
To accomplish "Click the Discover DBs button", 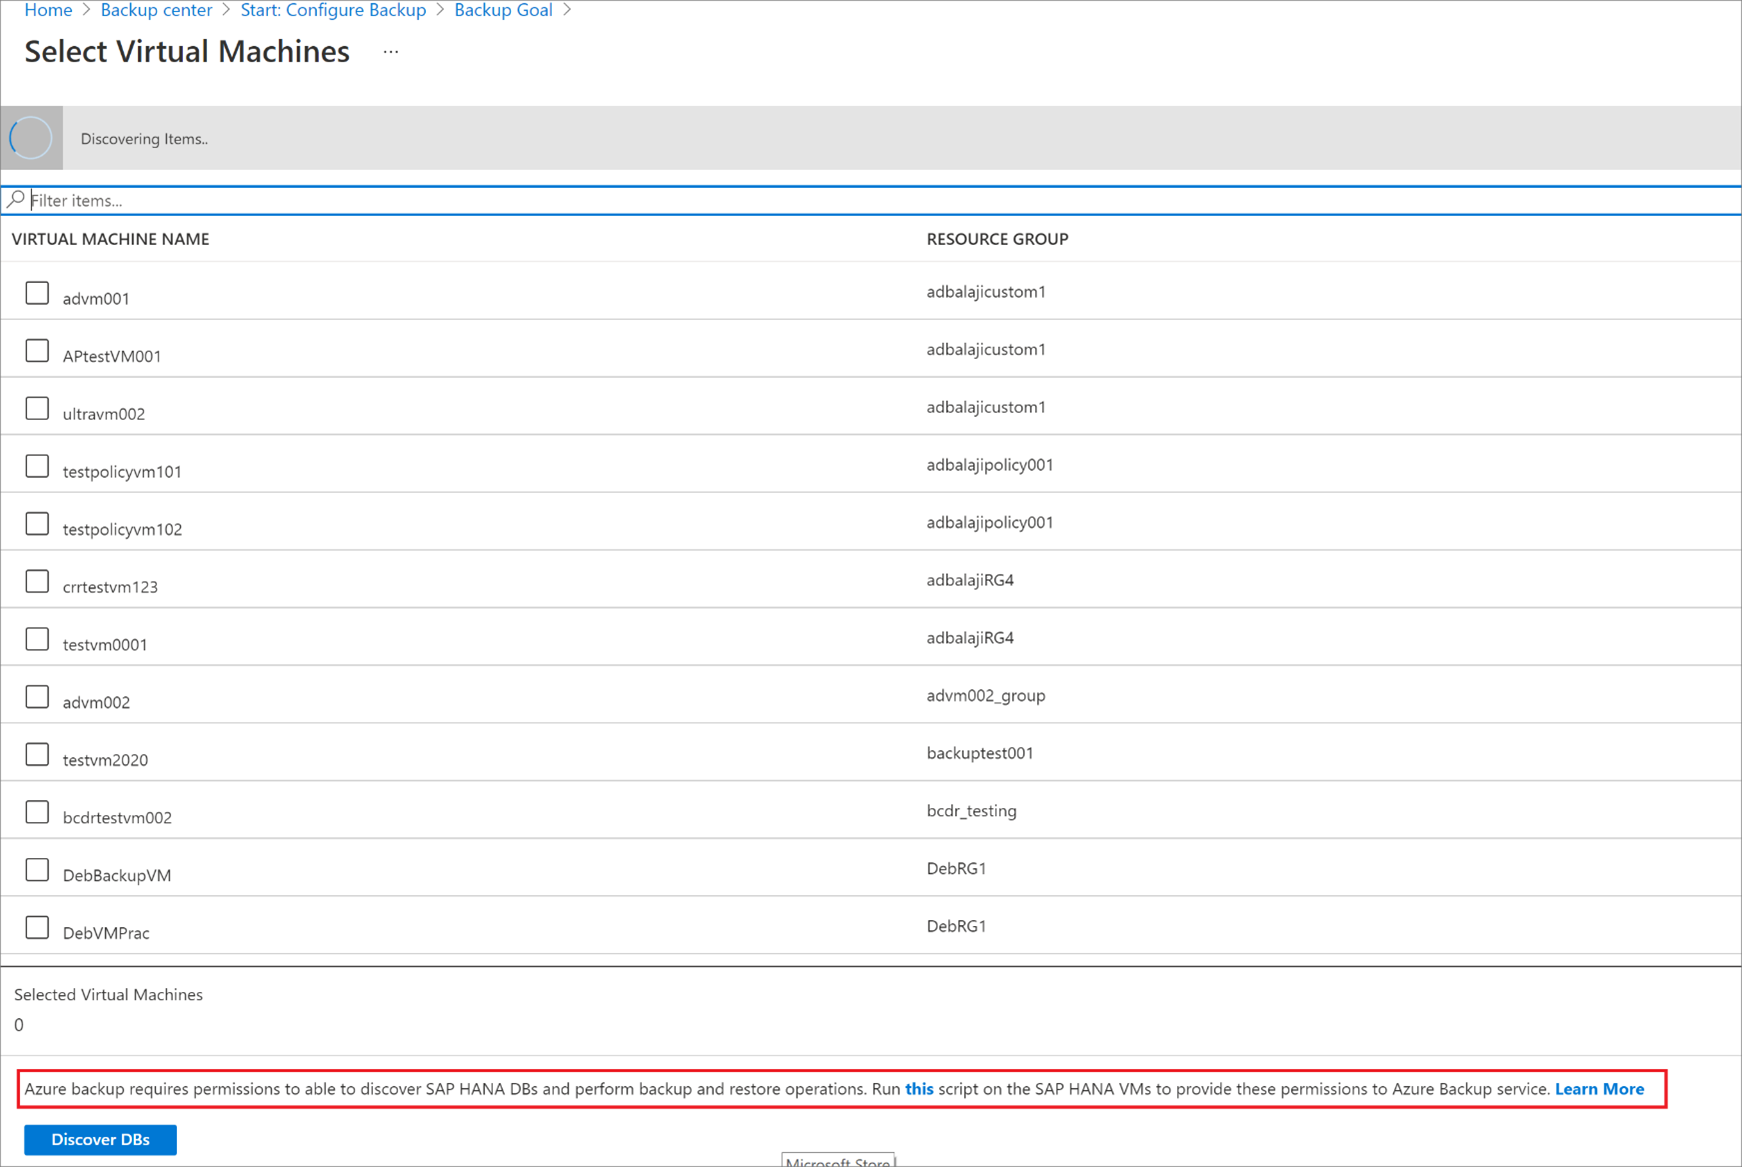I will pyautogui.click(x=100, y=1139).
